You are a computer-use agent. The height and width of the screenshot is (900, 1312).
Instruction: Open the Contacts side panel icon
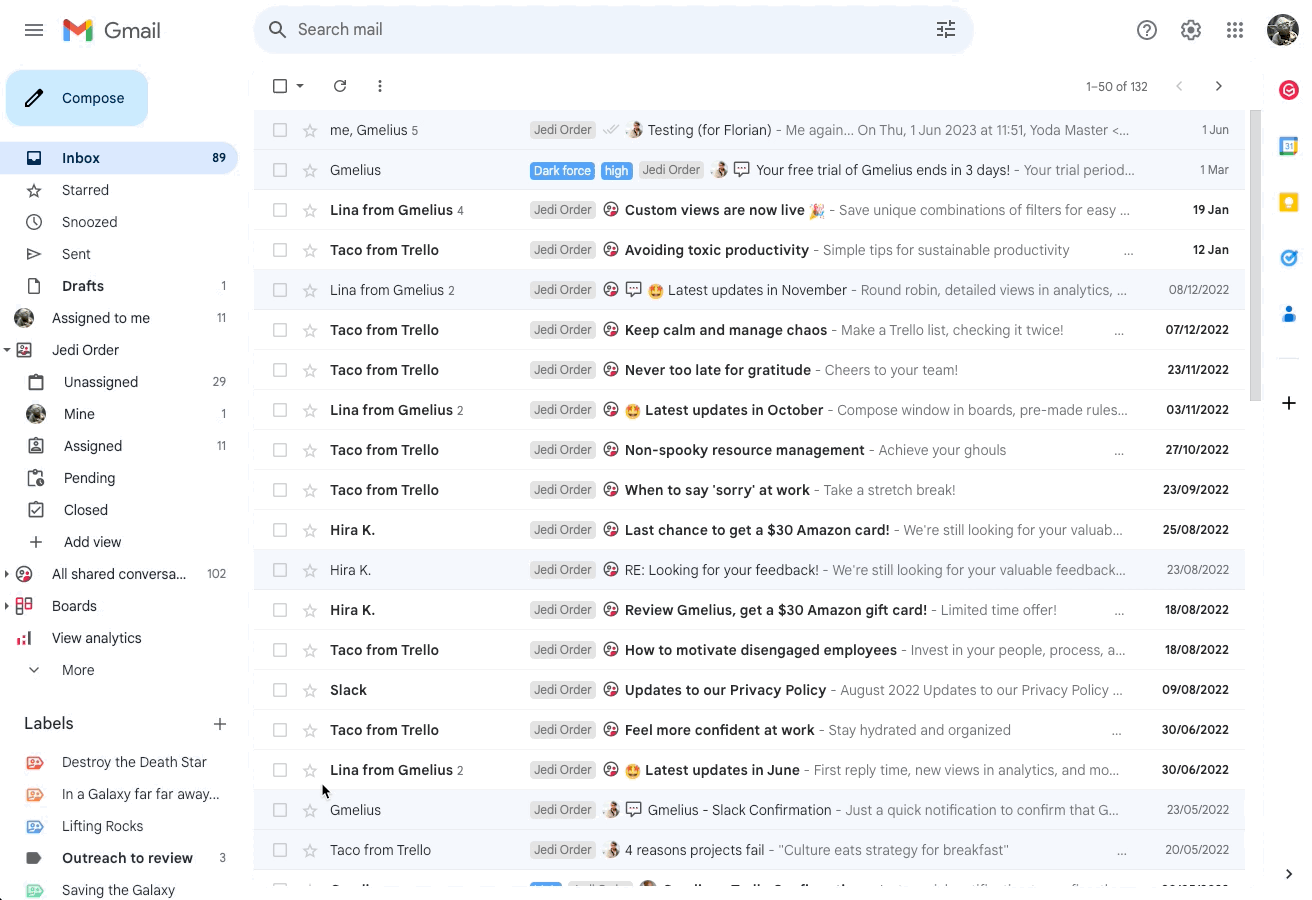(1289, 314)
